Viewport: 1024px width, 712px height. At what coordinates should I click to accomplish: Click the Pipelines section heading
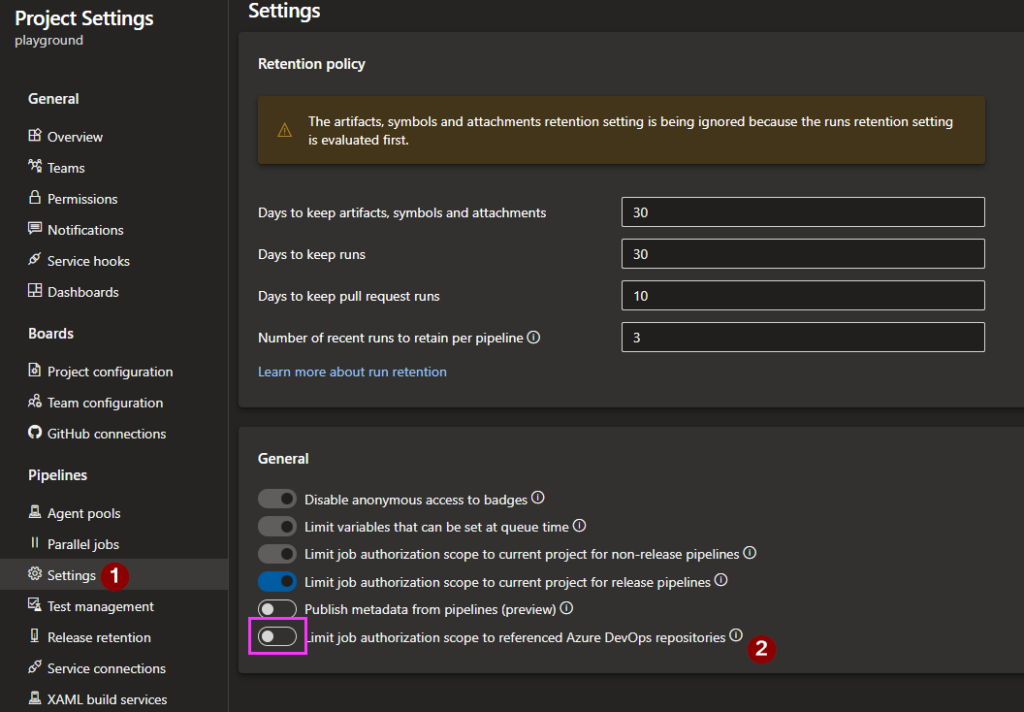pos(57,476)
